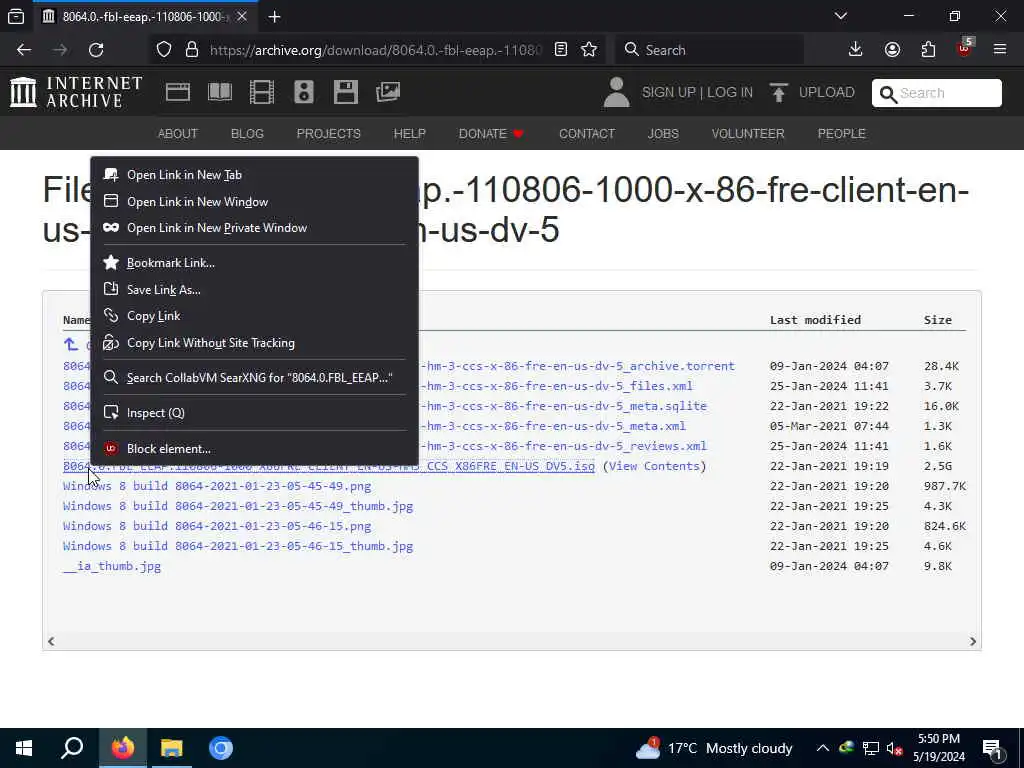
Task: Open Internet Archive texts book icon
Action: point(219,92)
